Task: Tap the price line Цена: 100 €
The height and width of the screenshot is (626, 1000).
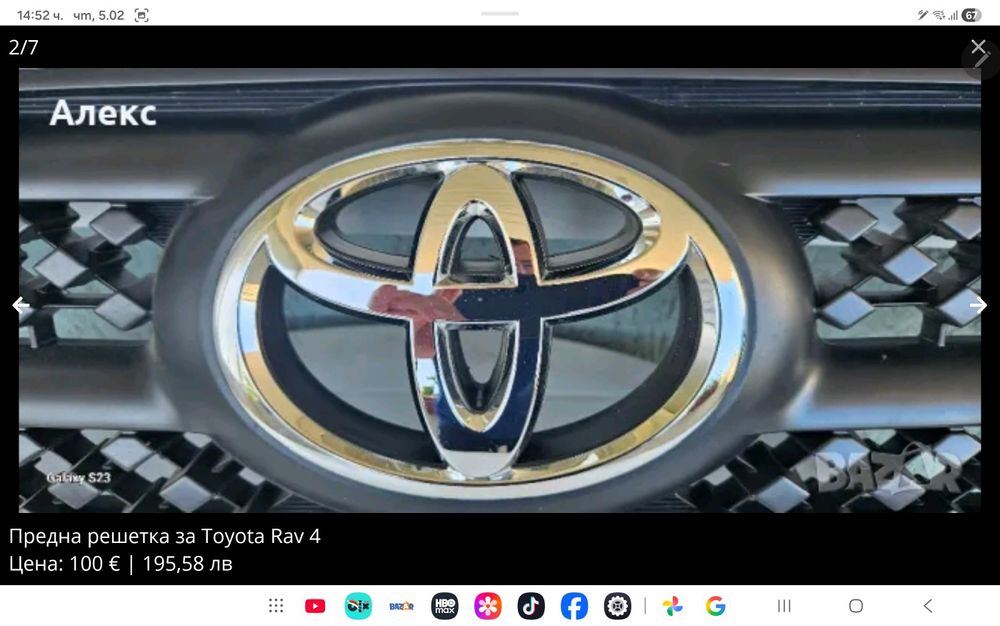Action: [64, 564]
